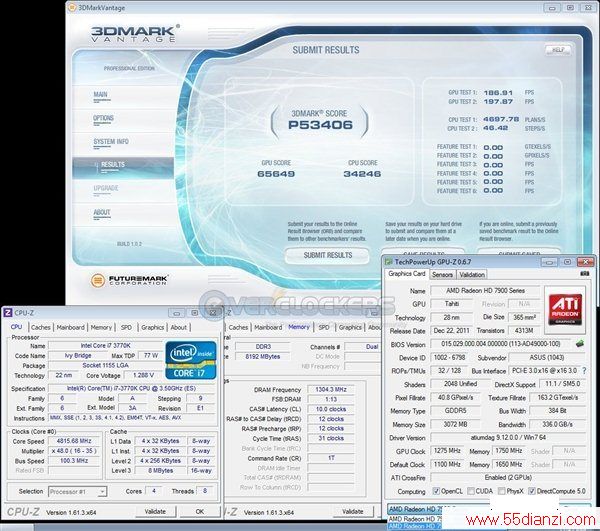Click the ATI CrossFire field Enabled (2 GPUs)
This screenshot has width=600, height=531.
[x=508, y=477]
